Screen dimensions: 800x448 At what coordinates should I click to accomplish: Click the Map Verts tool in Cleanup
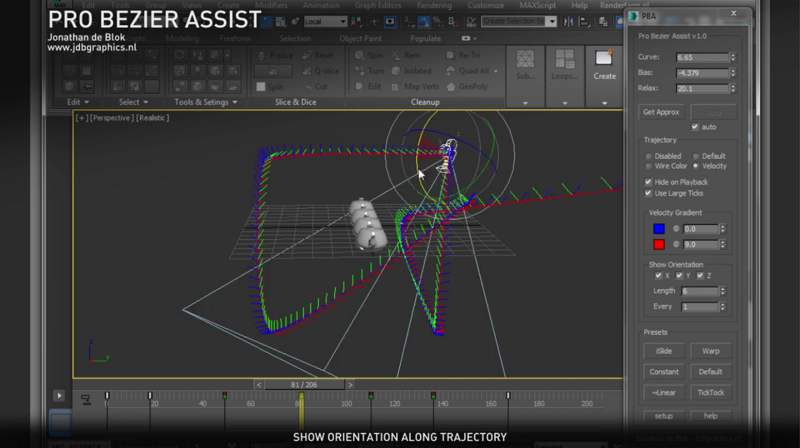click(x=416, y=87)
